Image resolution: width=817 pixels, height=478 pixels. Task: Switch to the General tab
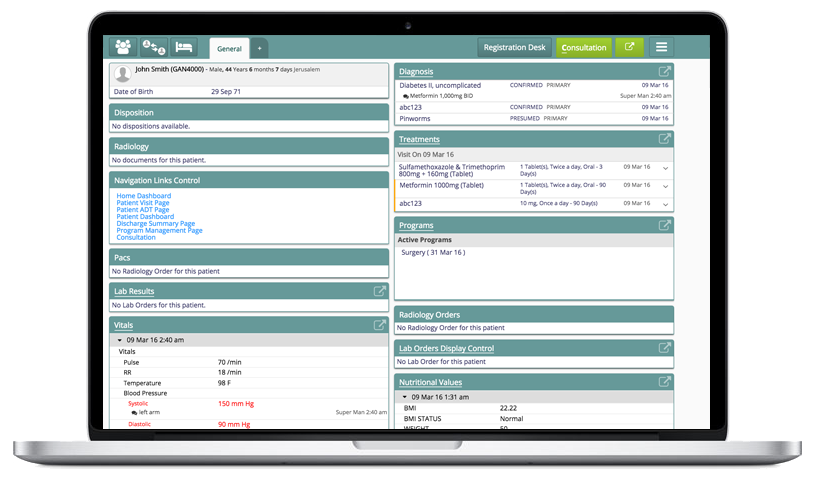coord(229,47)
